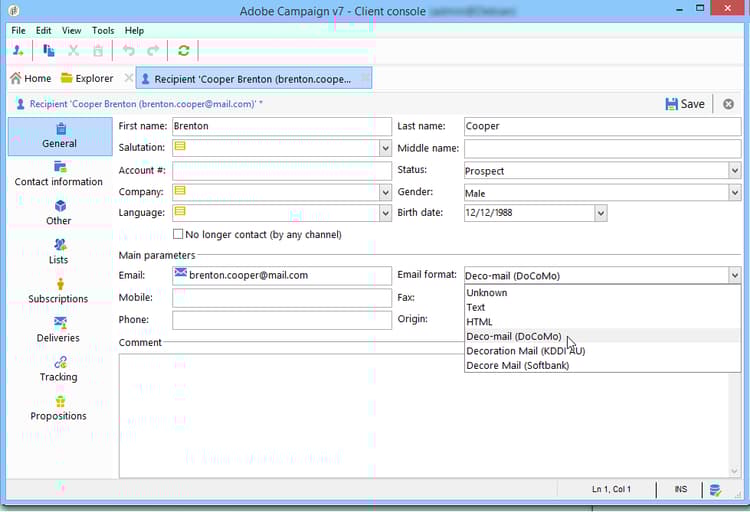Click the round close icon beside Save
The height and width of the screenshot is (512, 750).
(728, 104)
